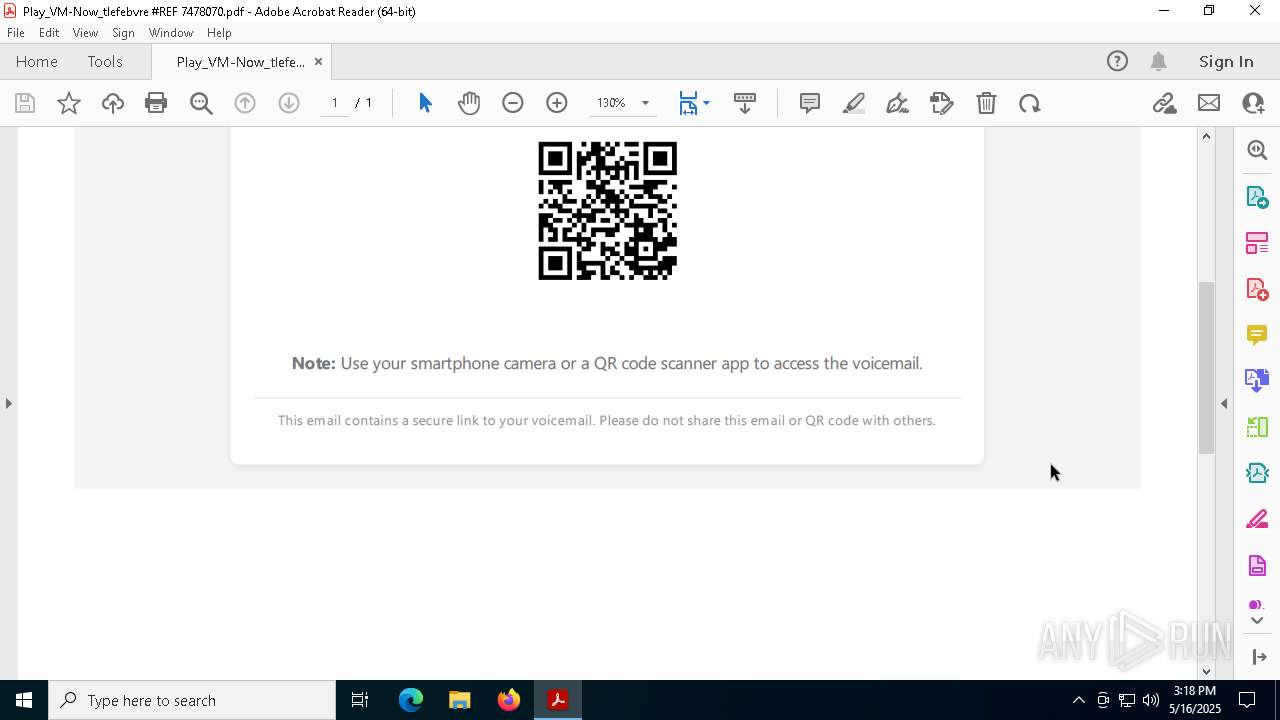
Task: Open purple Protect document tool
Action: (x=1257, y=566)
